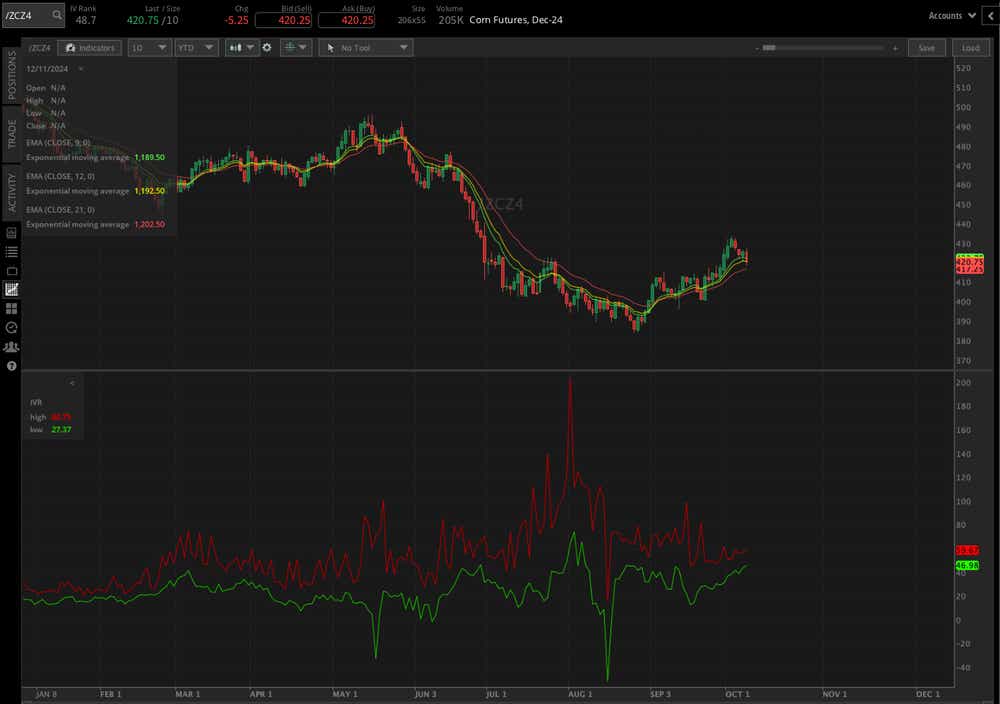The width and height of the screenshot is (1000, 704).
Task: Click the AUG 1 date axis label
Action: (x=580, y=694)
